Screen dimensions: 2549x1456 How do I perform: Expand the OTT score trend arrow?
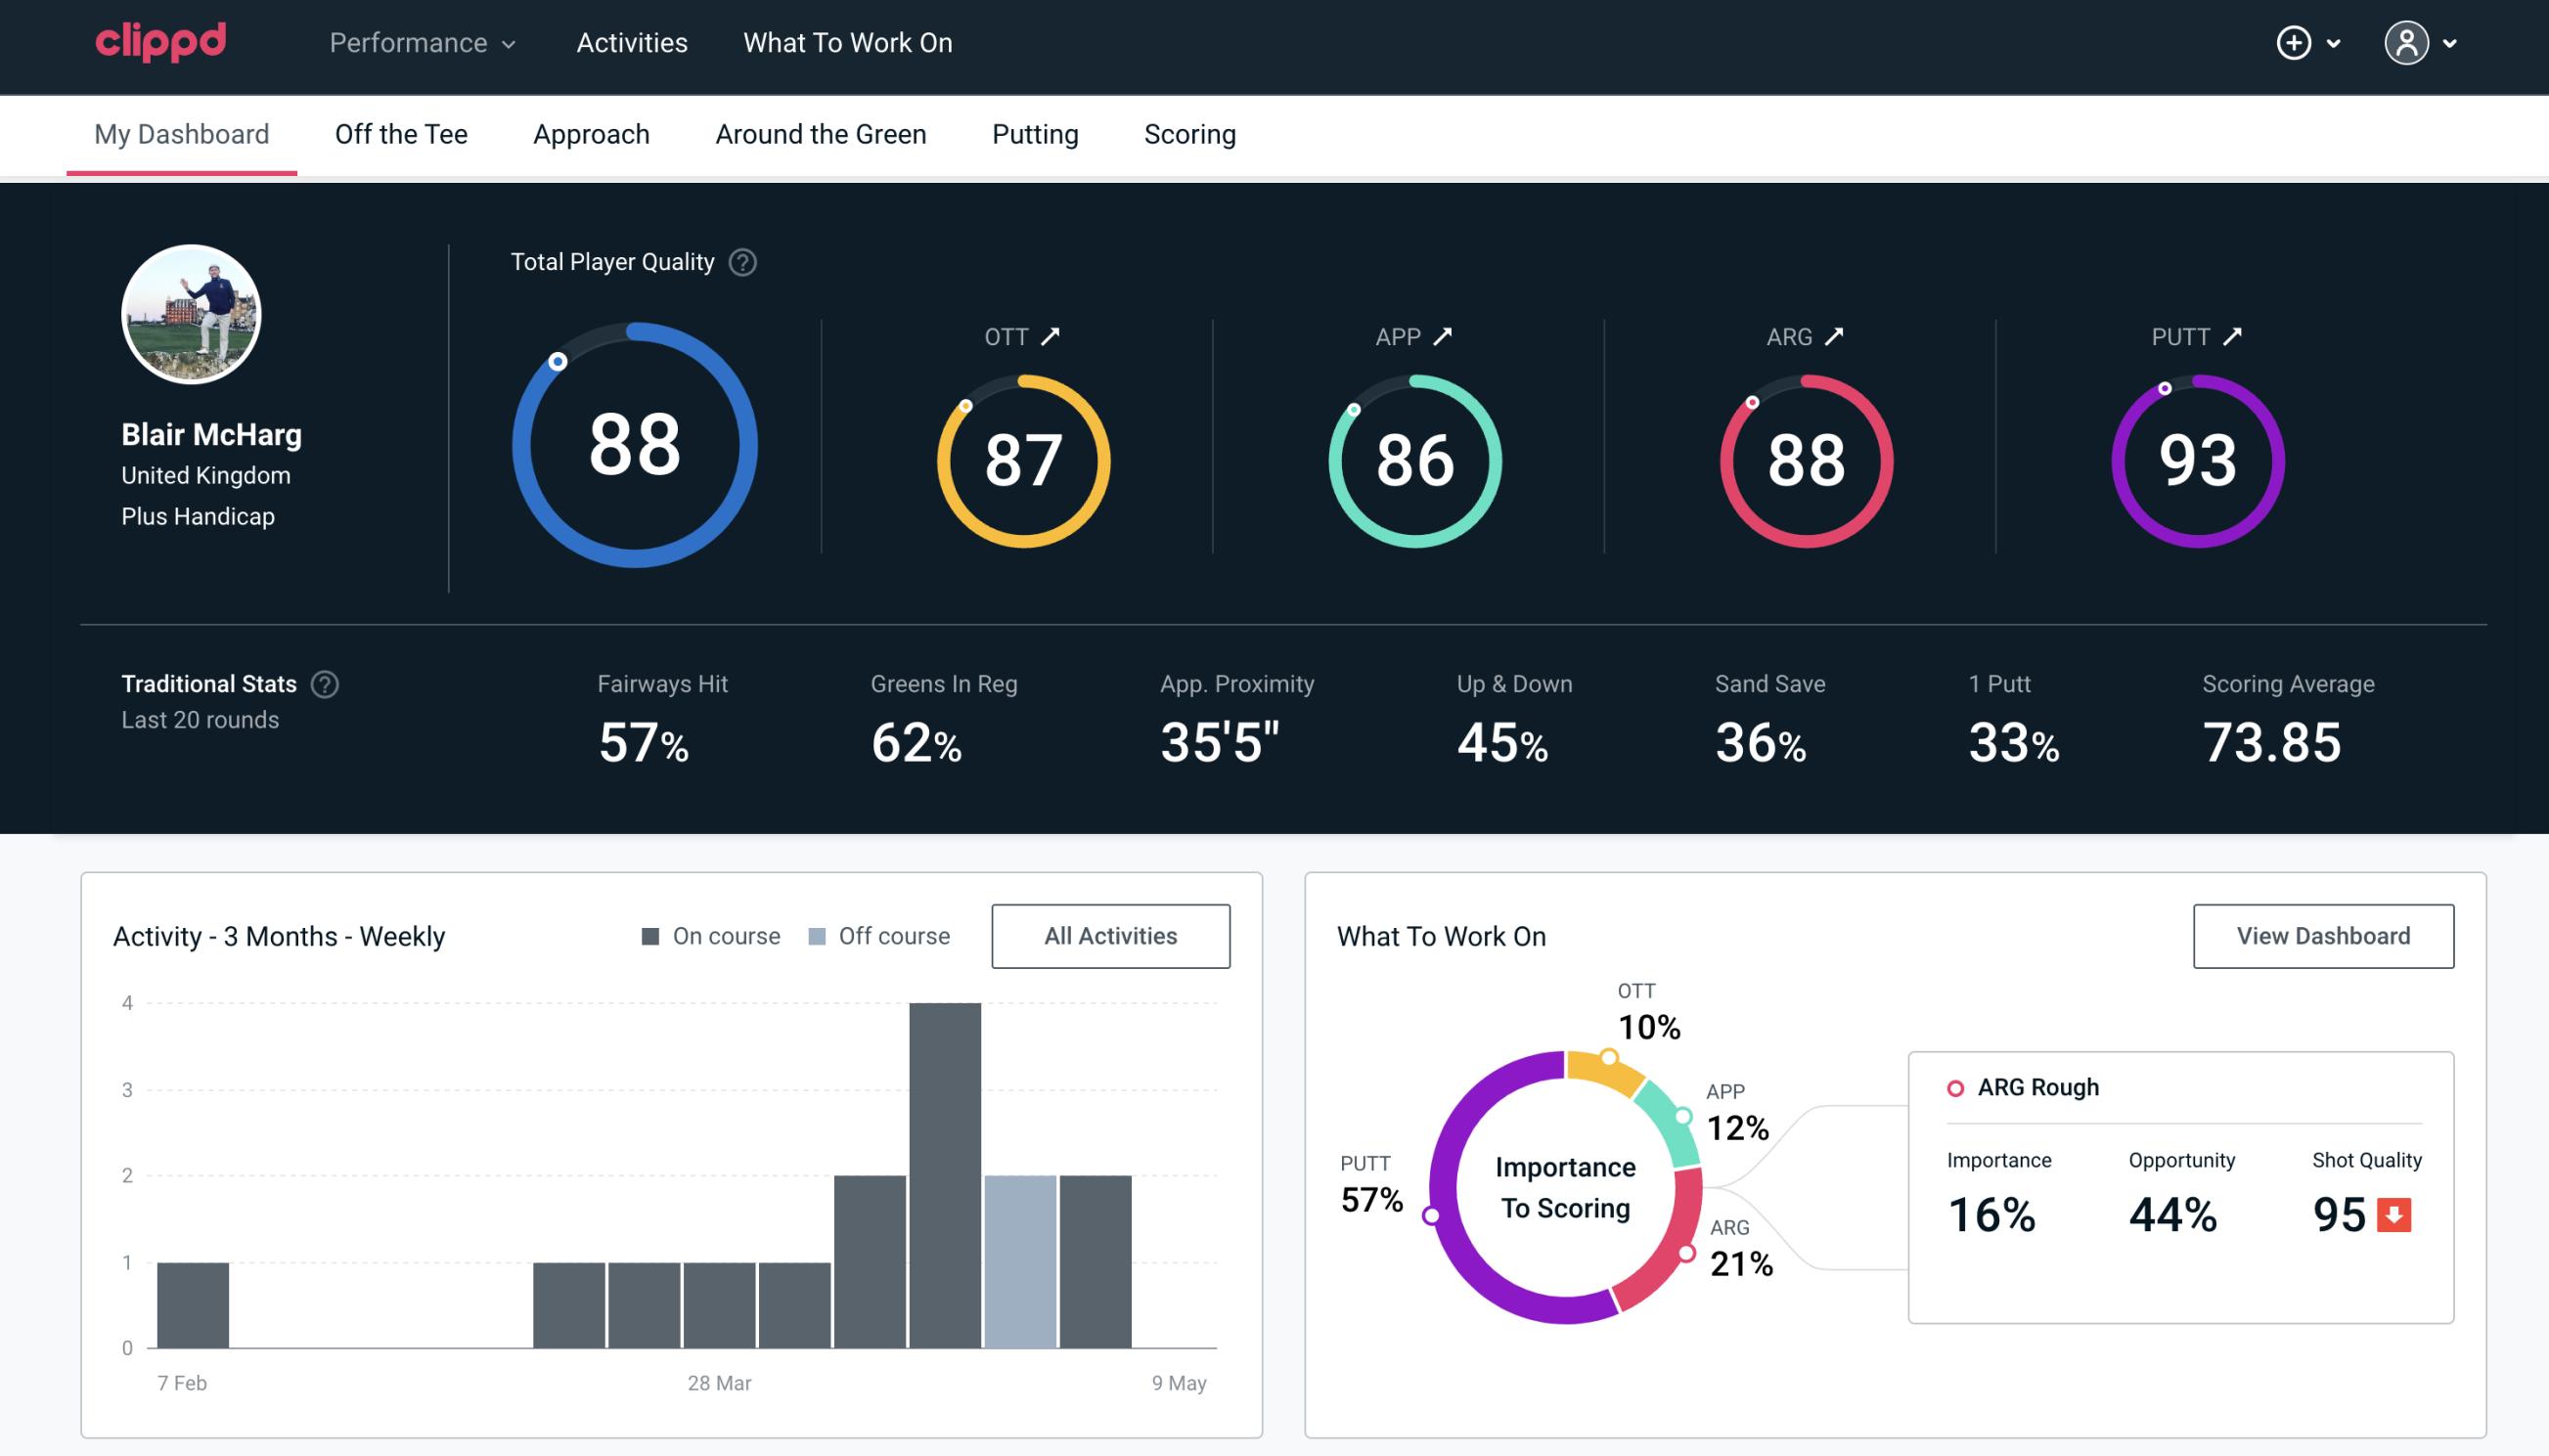click(1052, 336)
